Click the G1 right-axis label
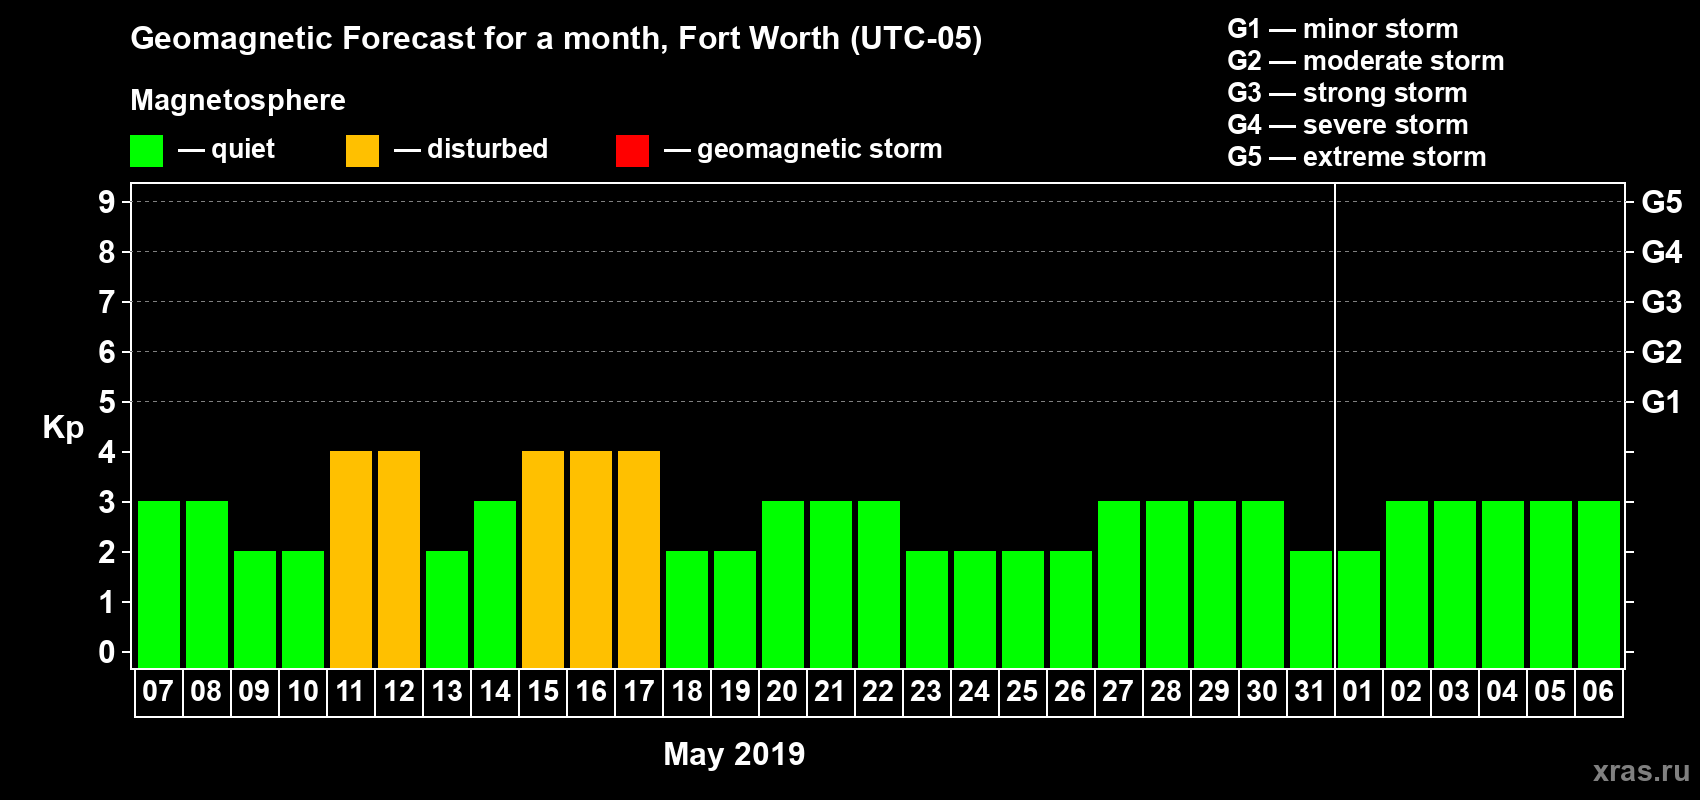Screen dimensions: 1700x800 click(x=1662, y=402)
